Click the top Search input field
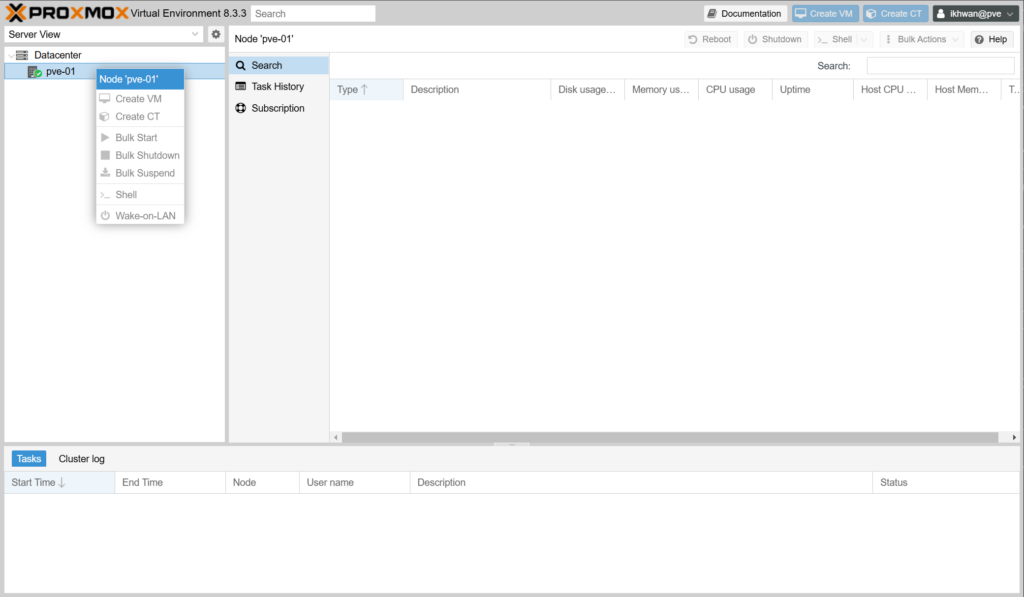This screenshot has width=1024, height=597. (313, 14)
